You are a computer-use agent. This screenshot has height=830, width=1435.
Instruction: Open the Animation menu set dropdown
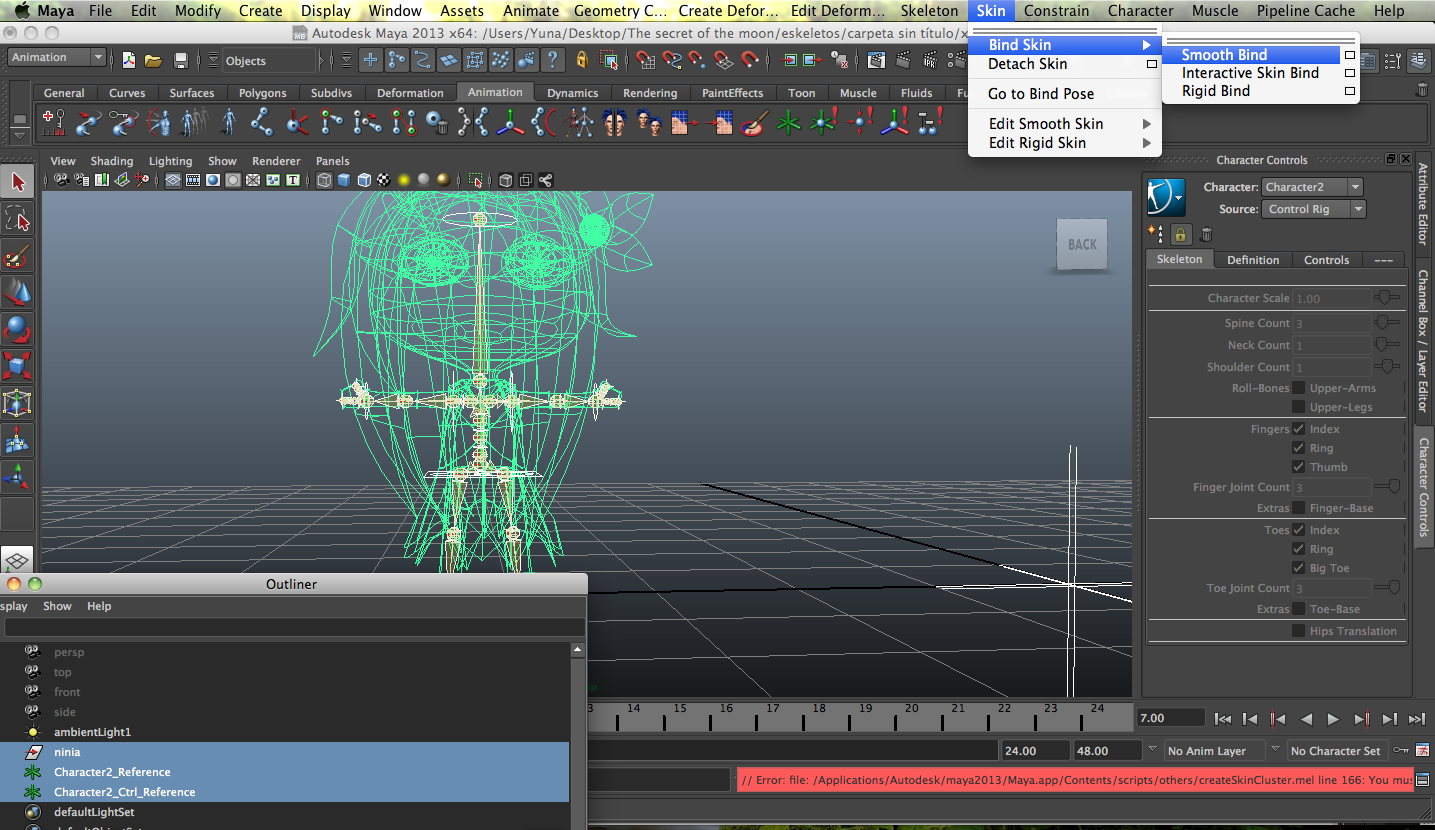[x=56, y=58]
